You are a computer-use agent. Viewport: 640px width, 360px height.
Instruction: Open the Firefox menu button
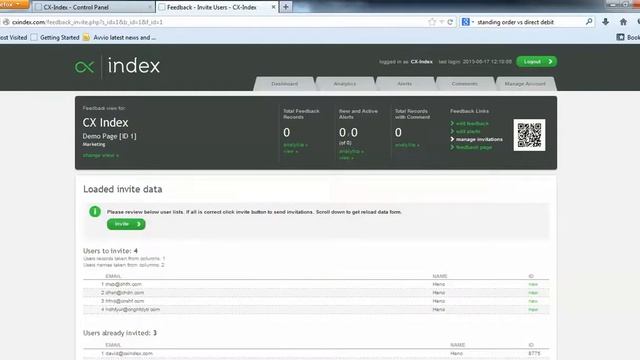tap(13, 4)
